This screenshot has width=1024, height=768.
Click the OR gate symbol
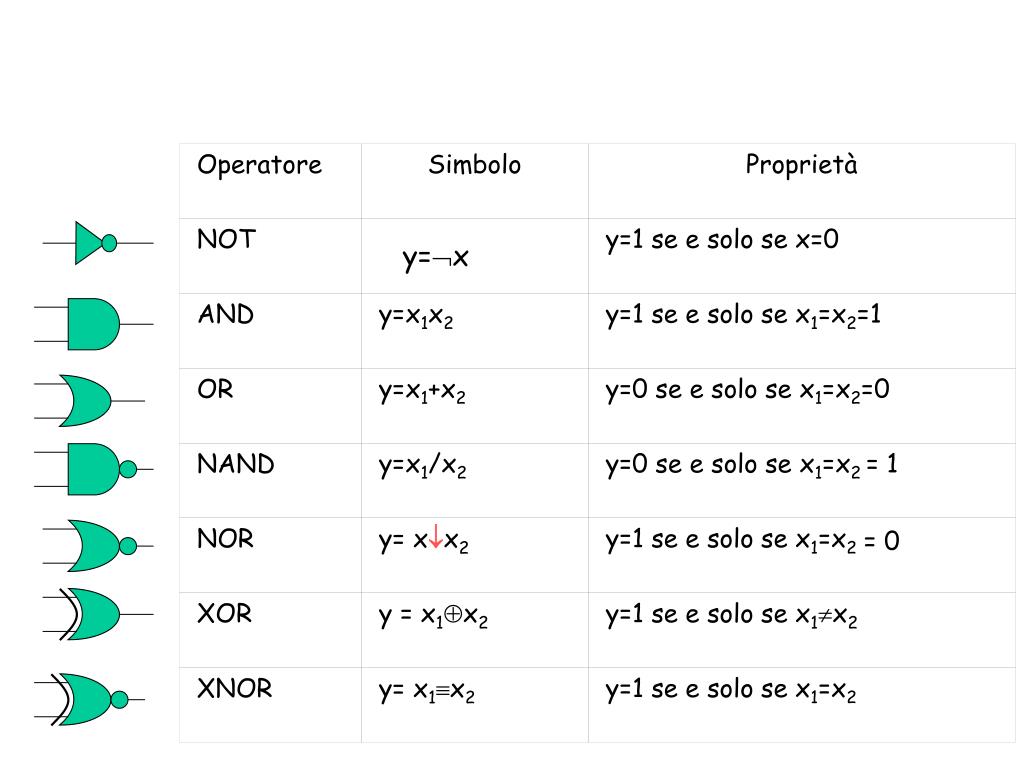pos(89,401)
